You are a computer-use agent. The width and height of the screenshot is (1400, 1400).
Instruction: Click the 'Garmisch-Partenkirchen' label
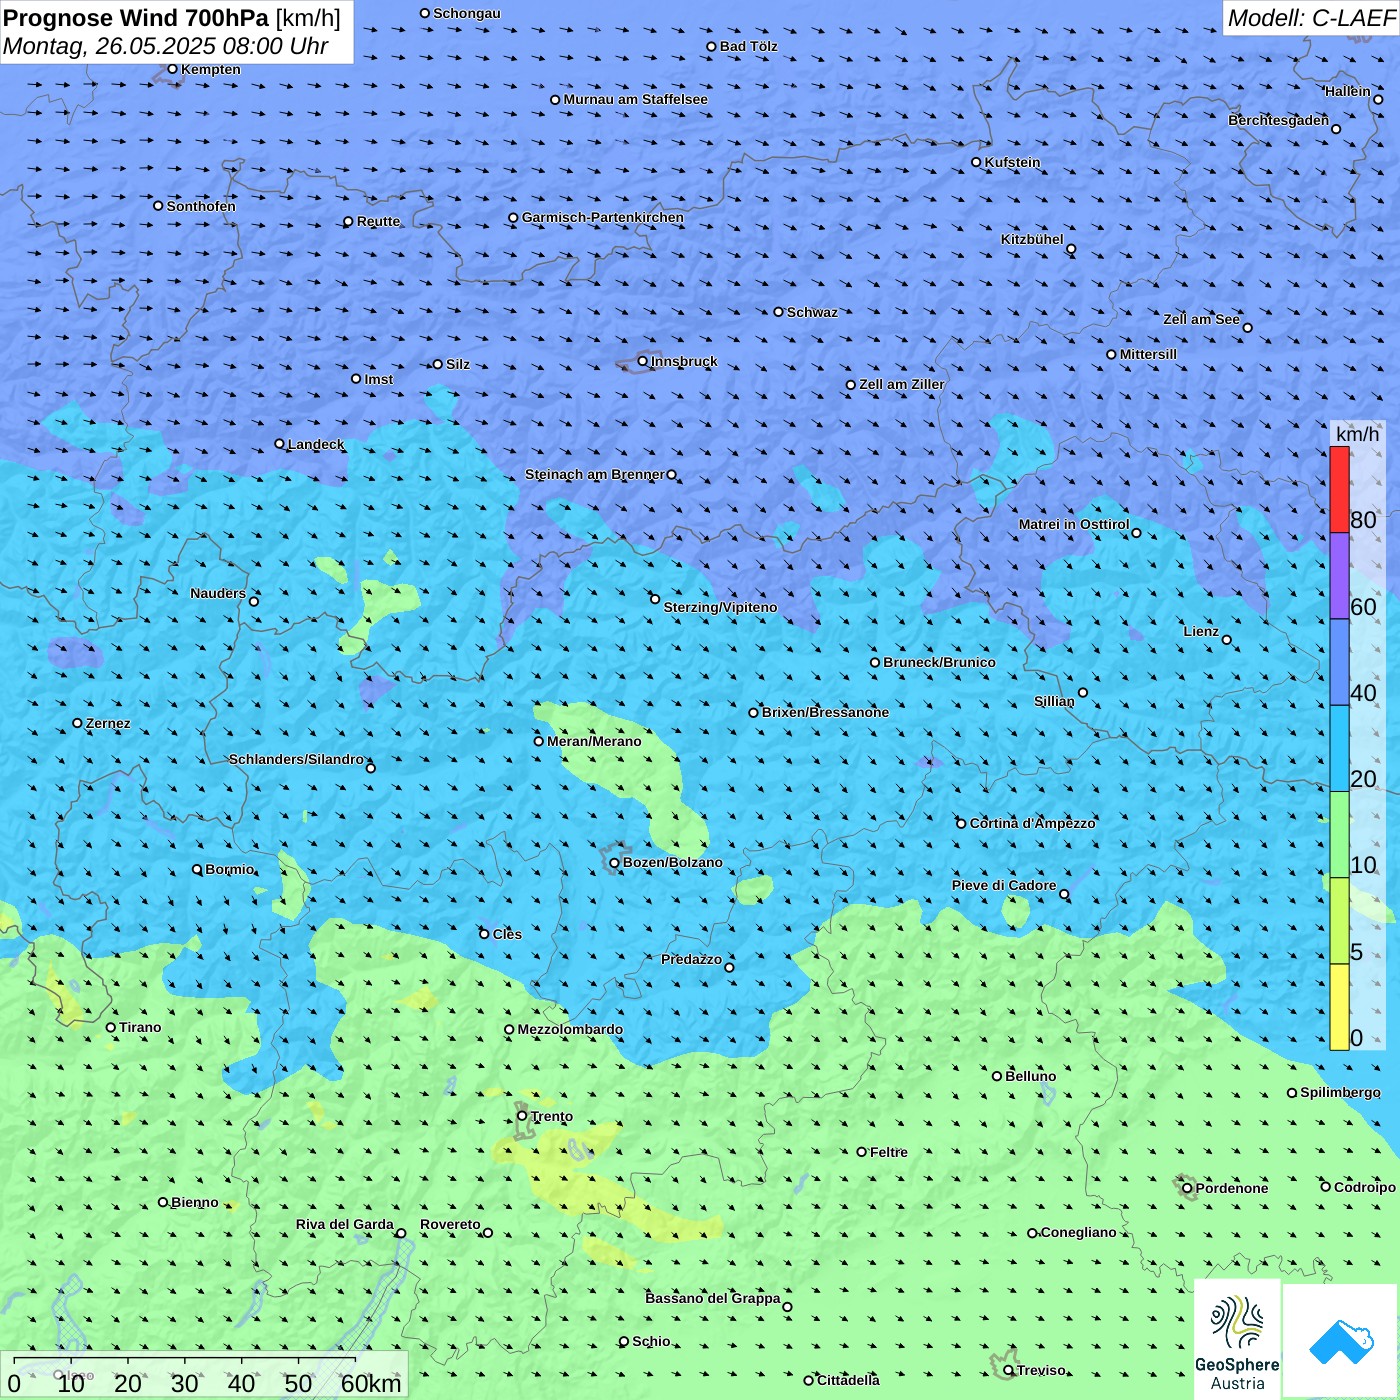pyautogui.click(x=603, y=217)
